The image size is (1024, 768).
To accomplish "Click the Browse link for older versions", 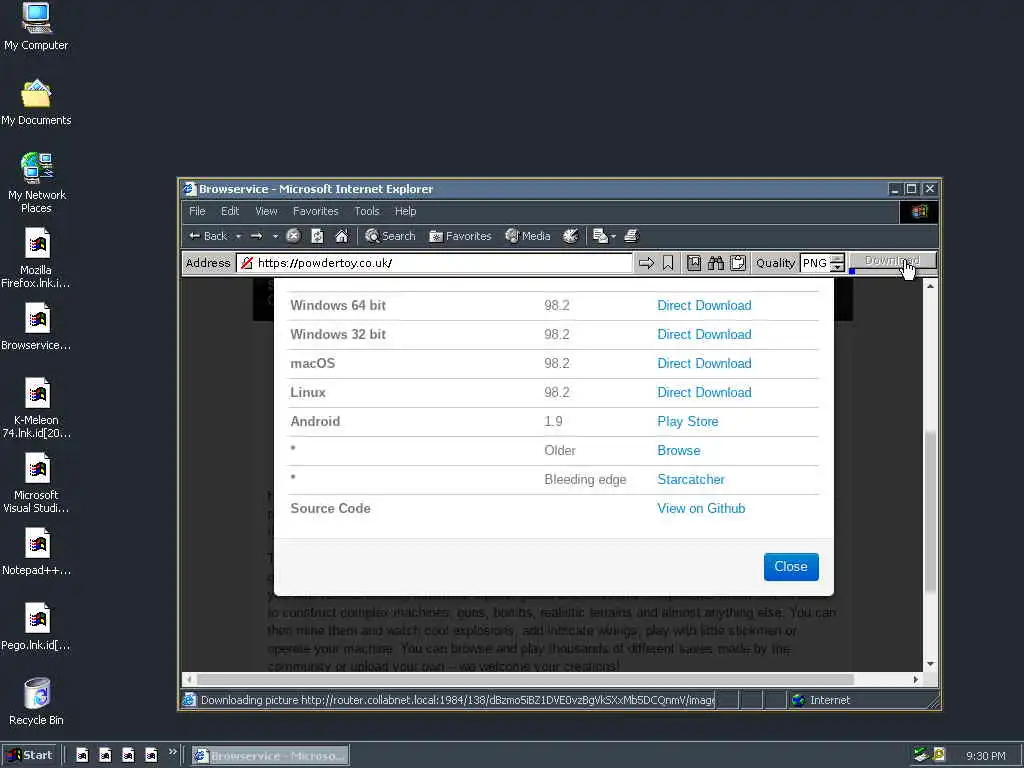I will pyautogui.click(x=679, y=451).
